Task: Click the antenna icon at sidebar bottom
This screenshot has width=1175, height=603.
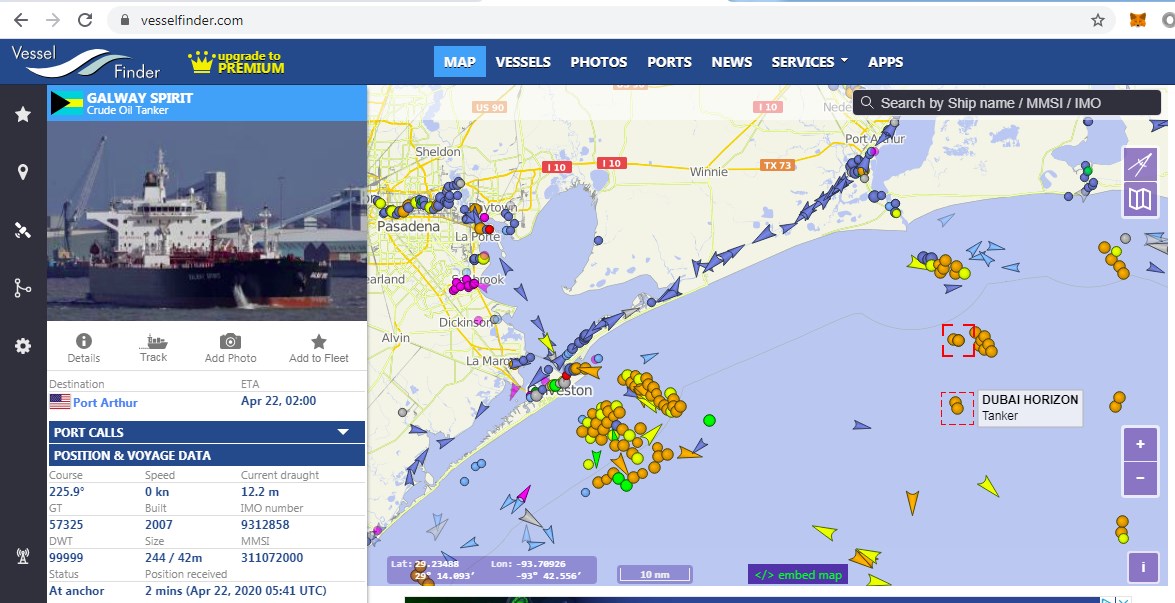Action: click(x=23, y=557)
